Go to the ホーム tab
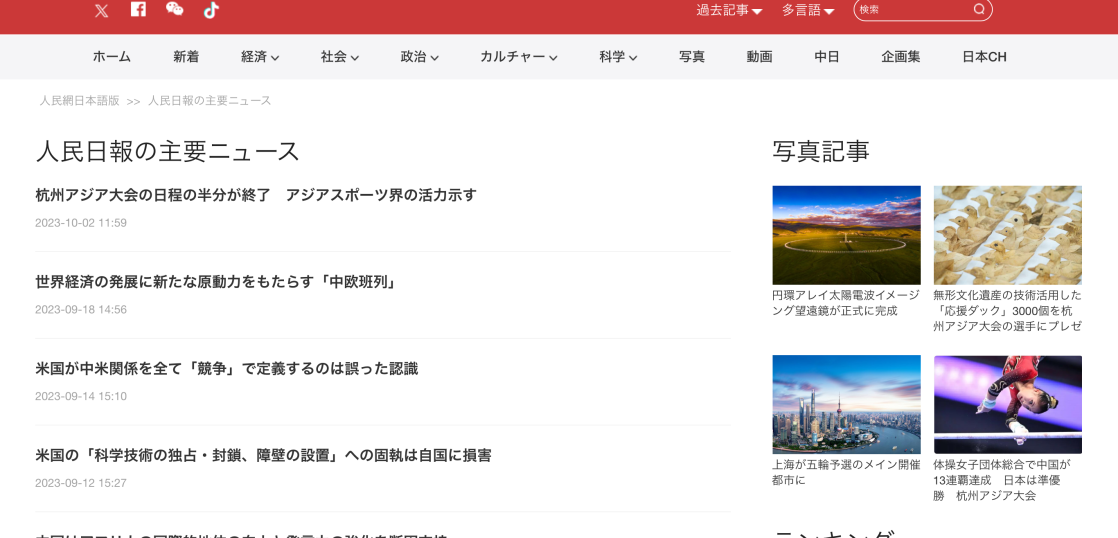The width and height of the screenshot is (1118, 538). coord(112,57)
